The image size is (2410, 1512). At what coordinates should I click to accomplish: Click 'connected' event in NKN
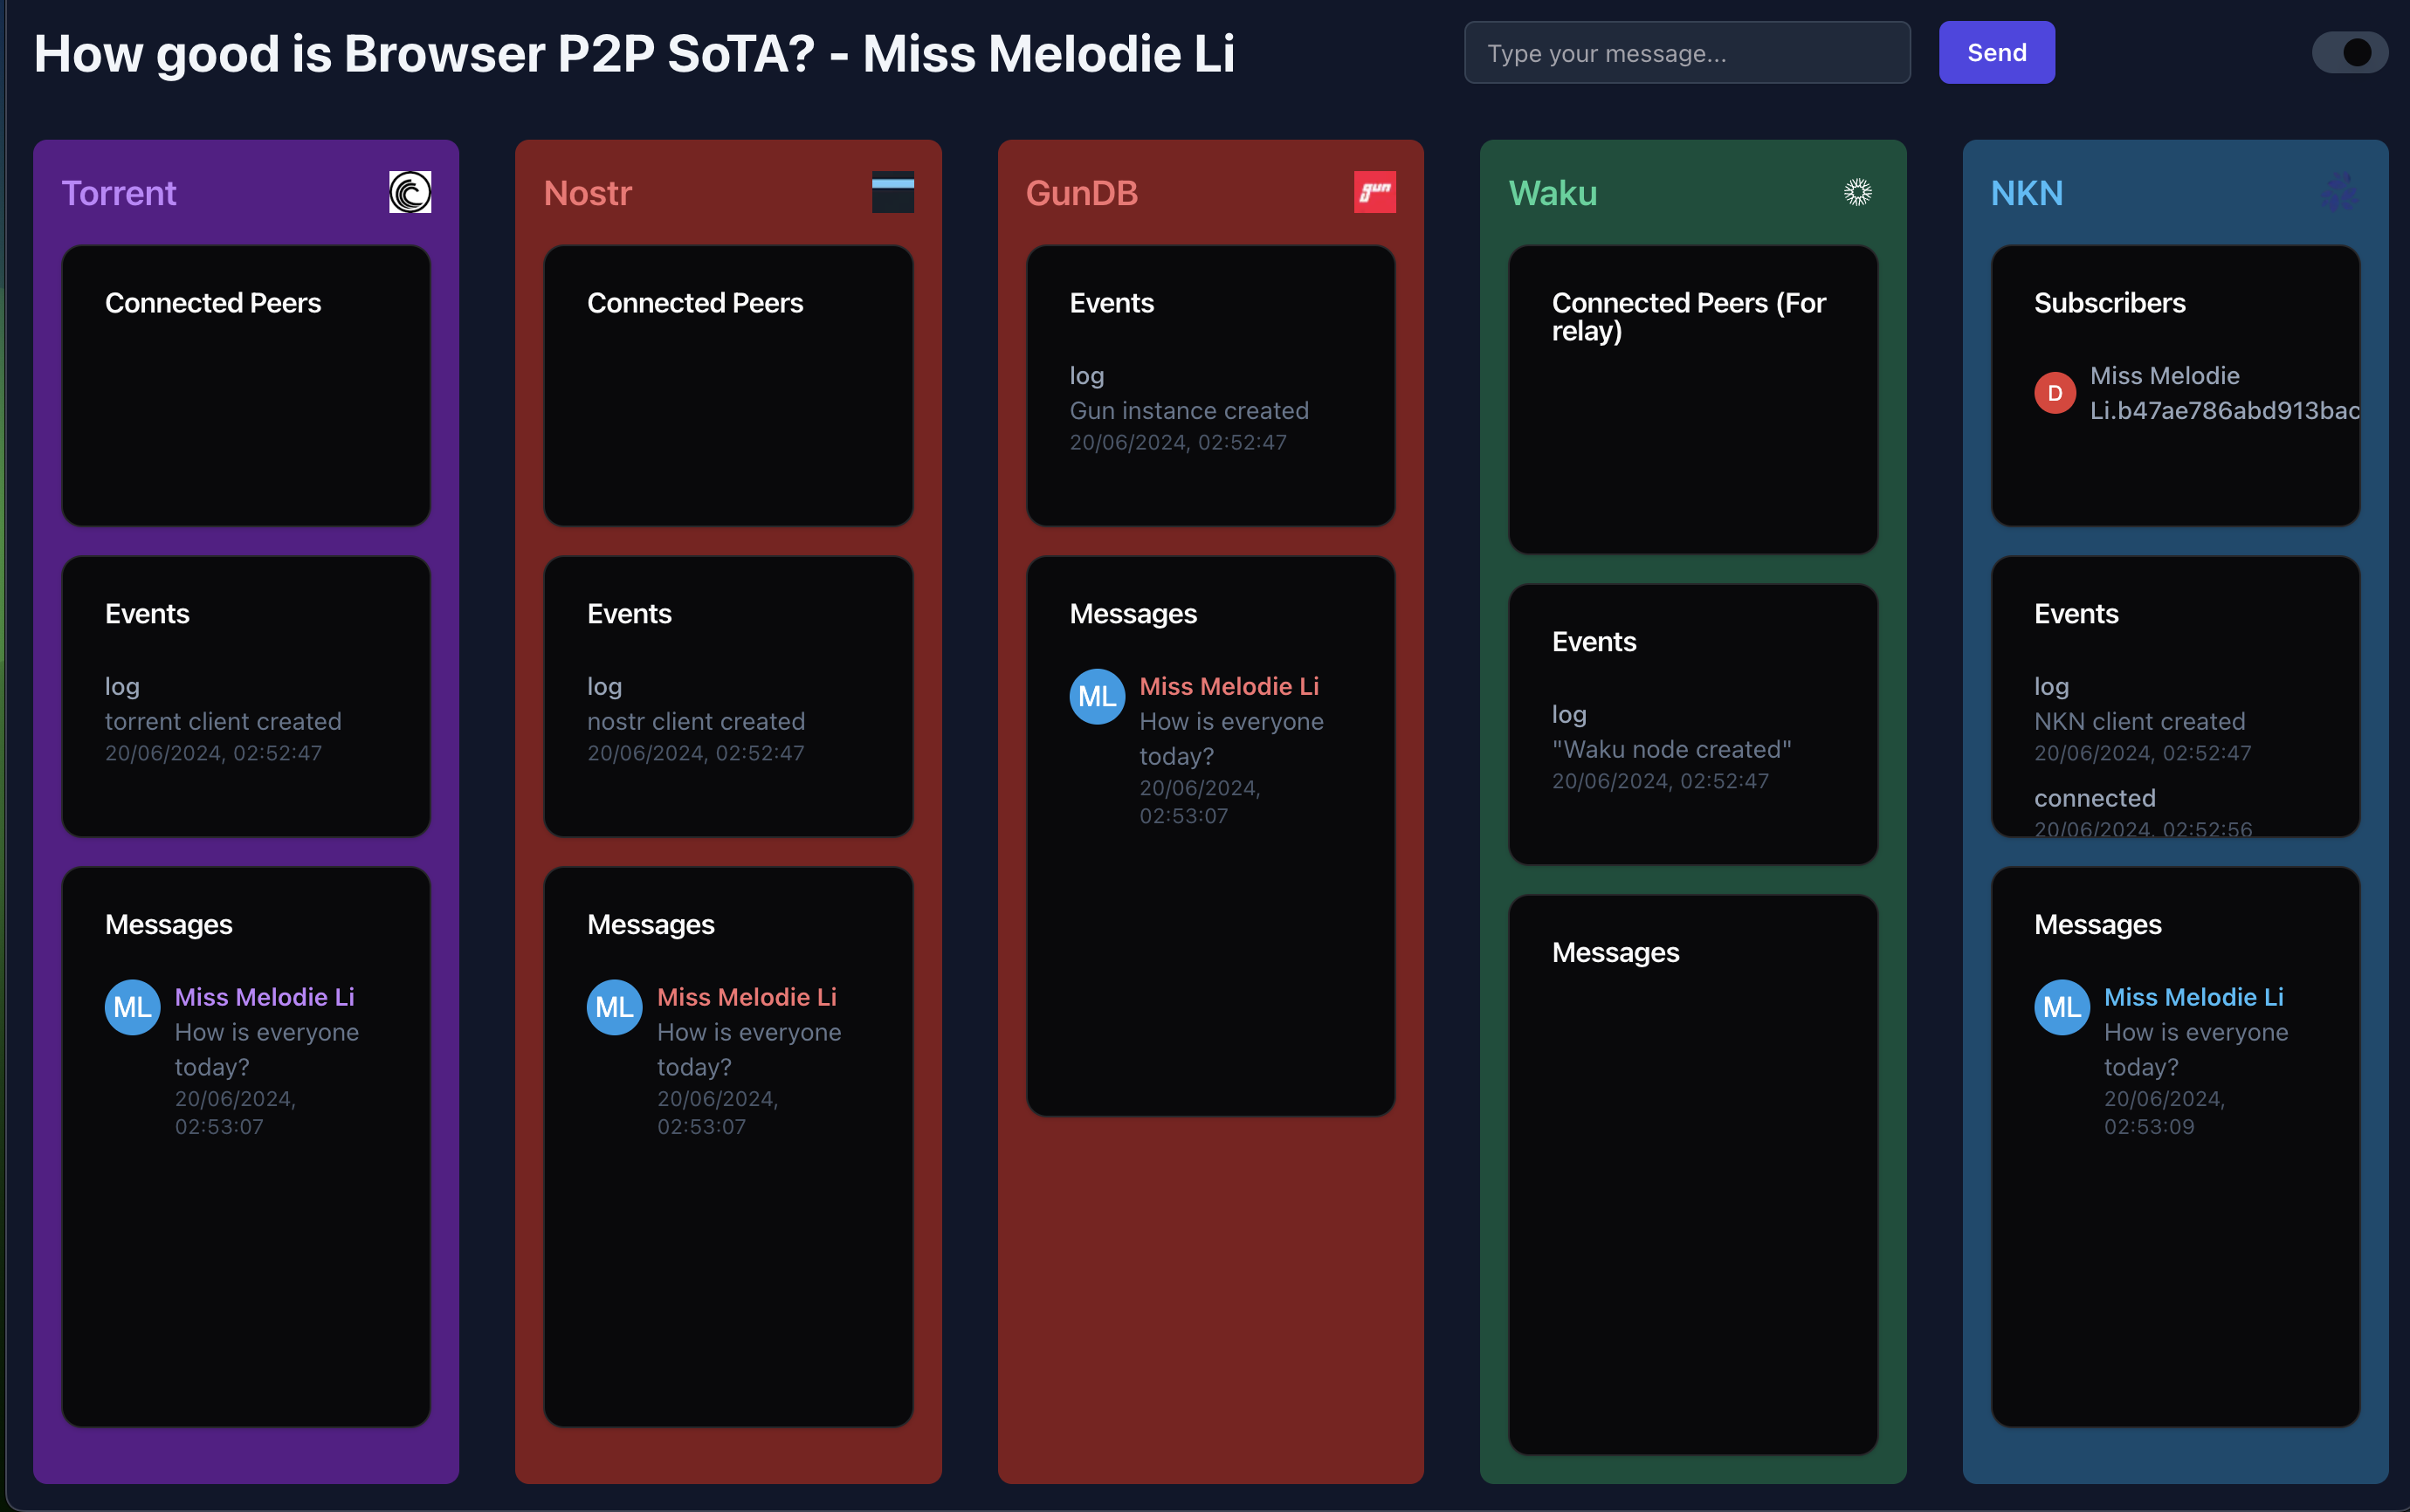[x=2094, y=798]
